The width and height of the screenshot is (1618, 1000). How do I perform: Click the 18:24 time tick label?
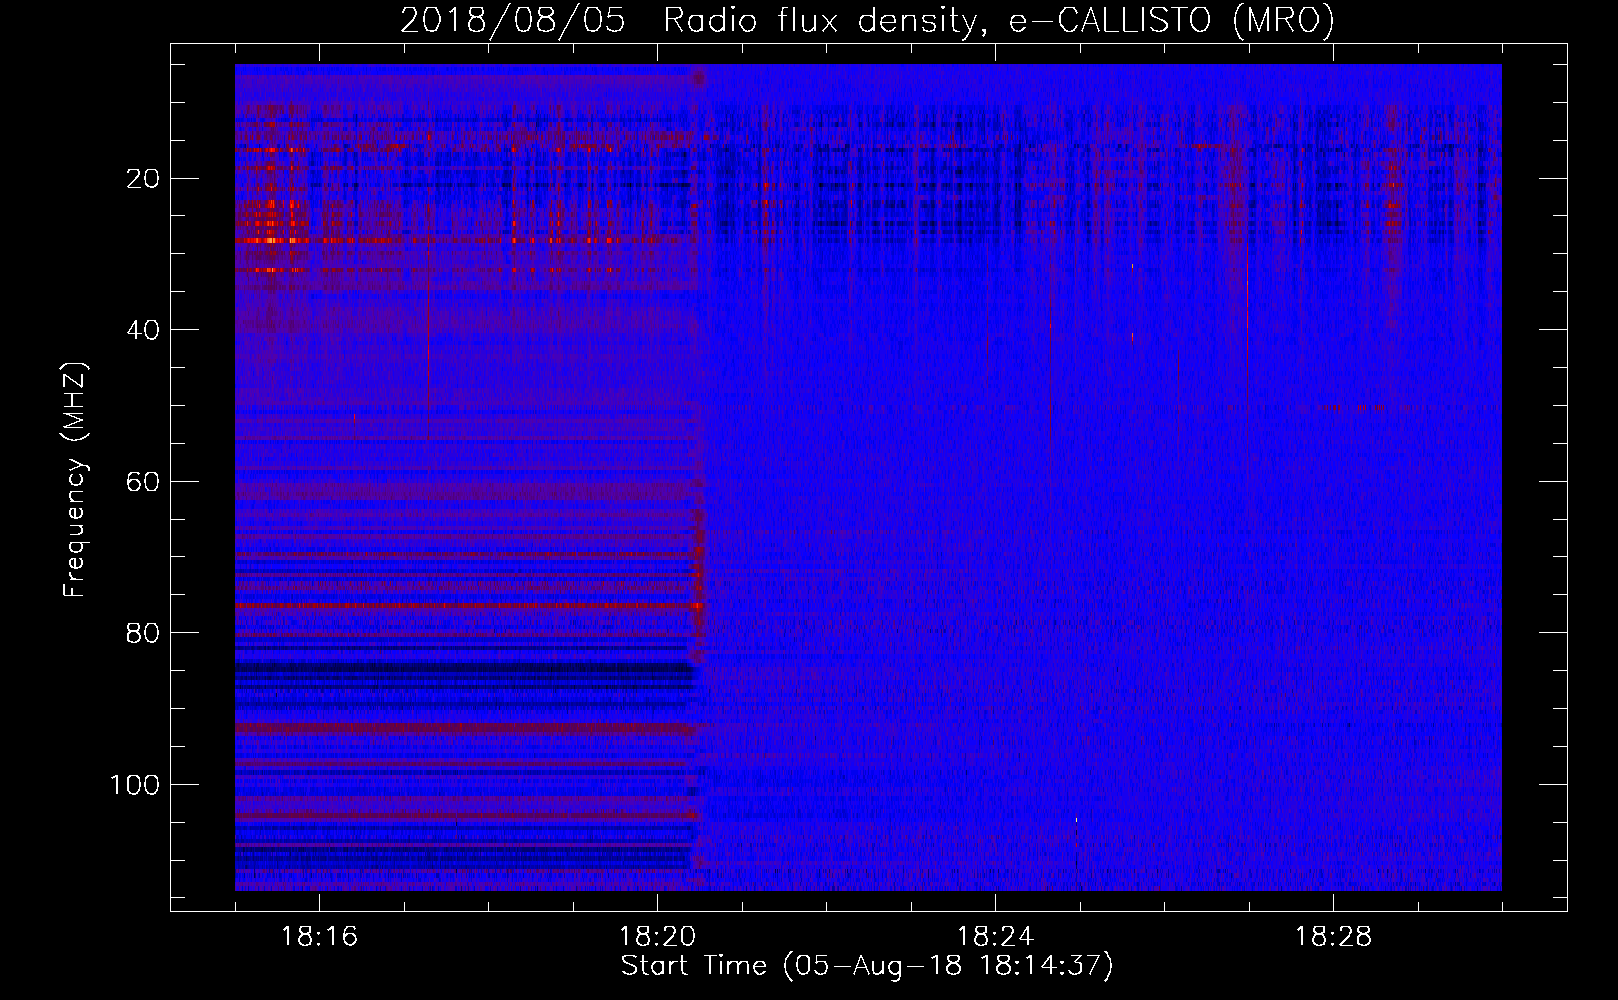(995, 937)
